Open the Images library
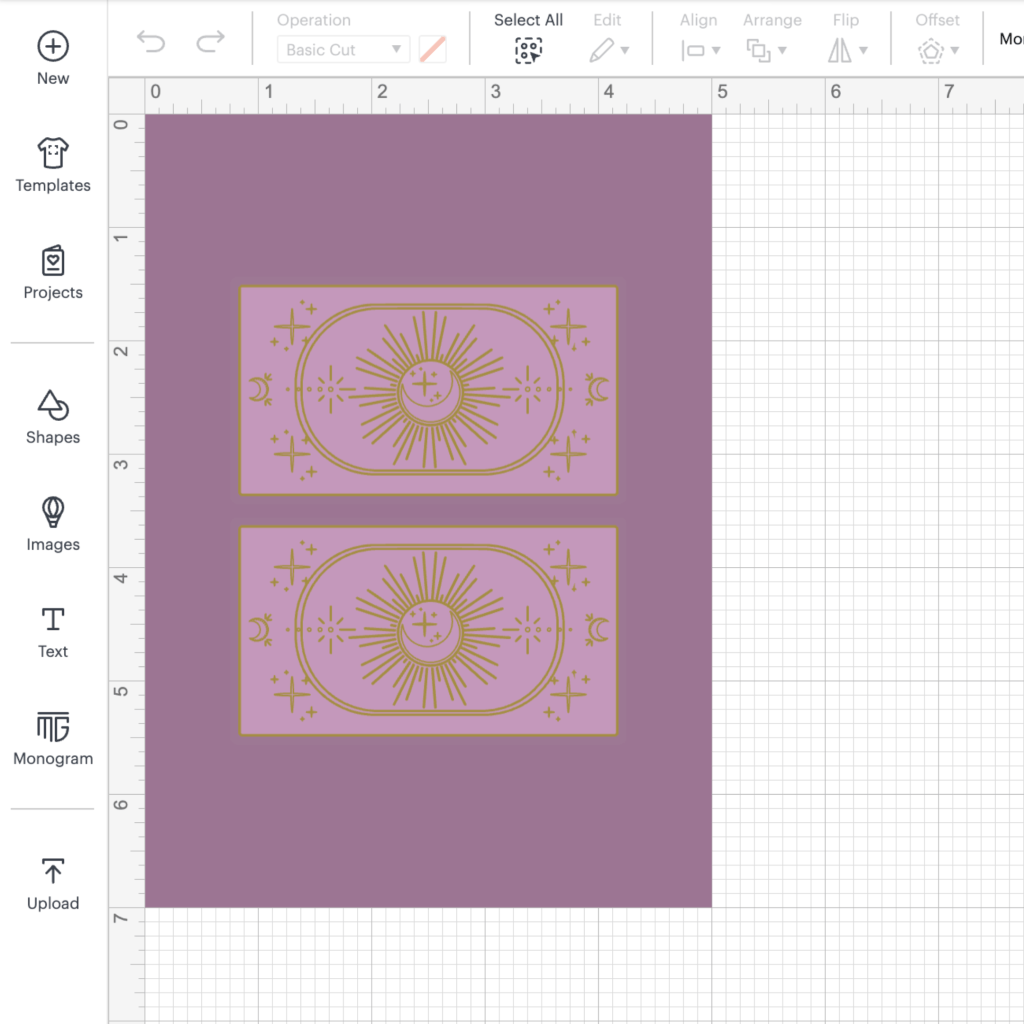Viewport: 1024px width, 1024px height. tap(53, 512)
